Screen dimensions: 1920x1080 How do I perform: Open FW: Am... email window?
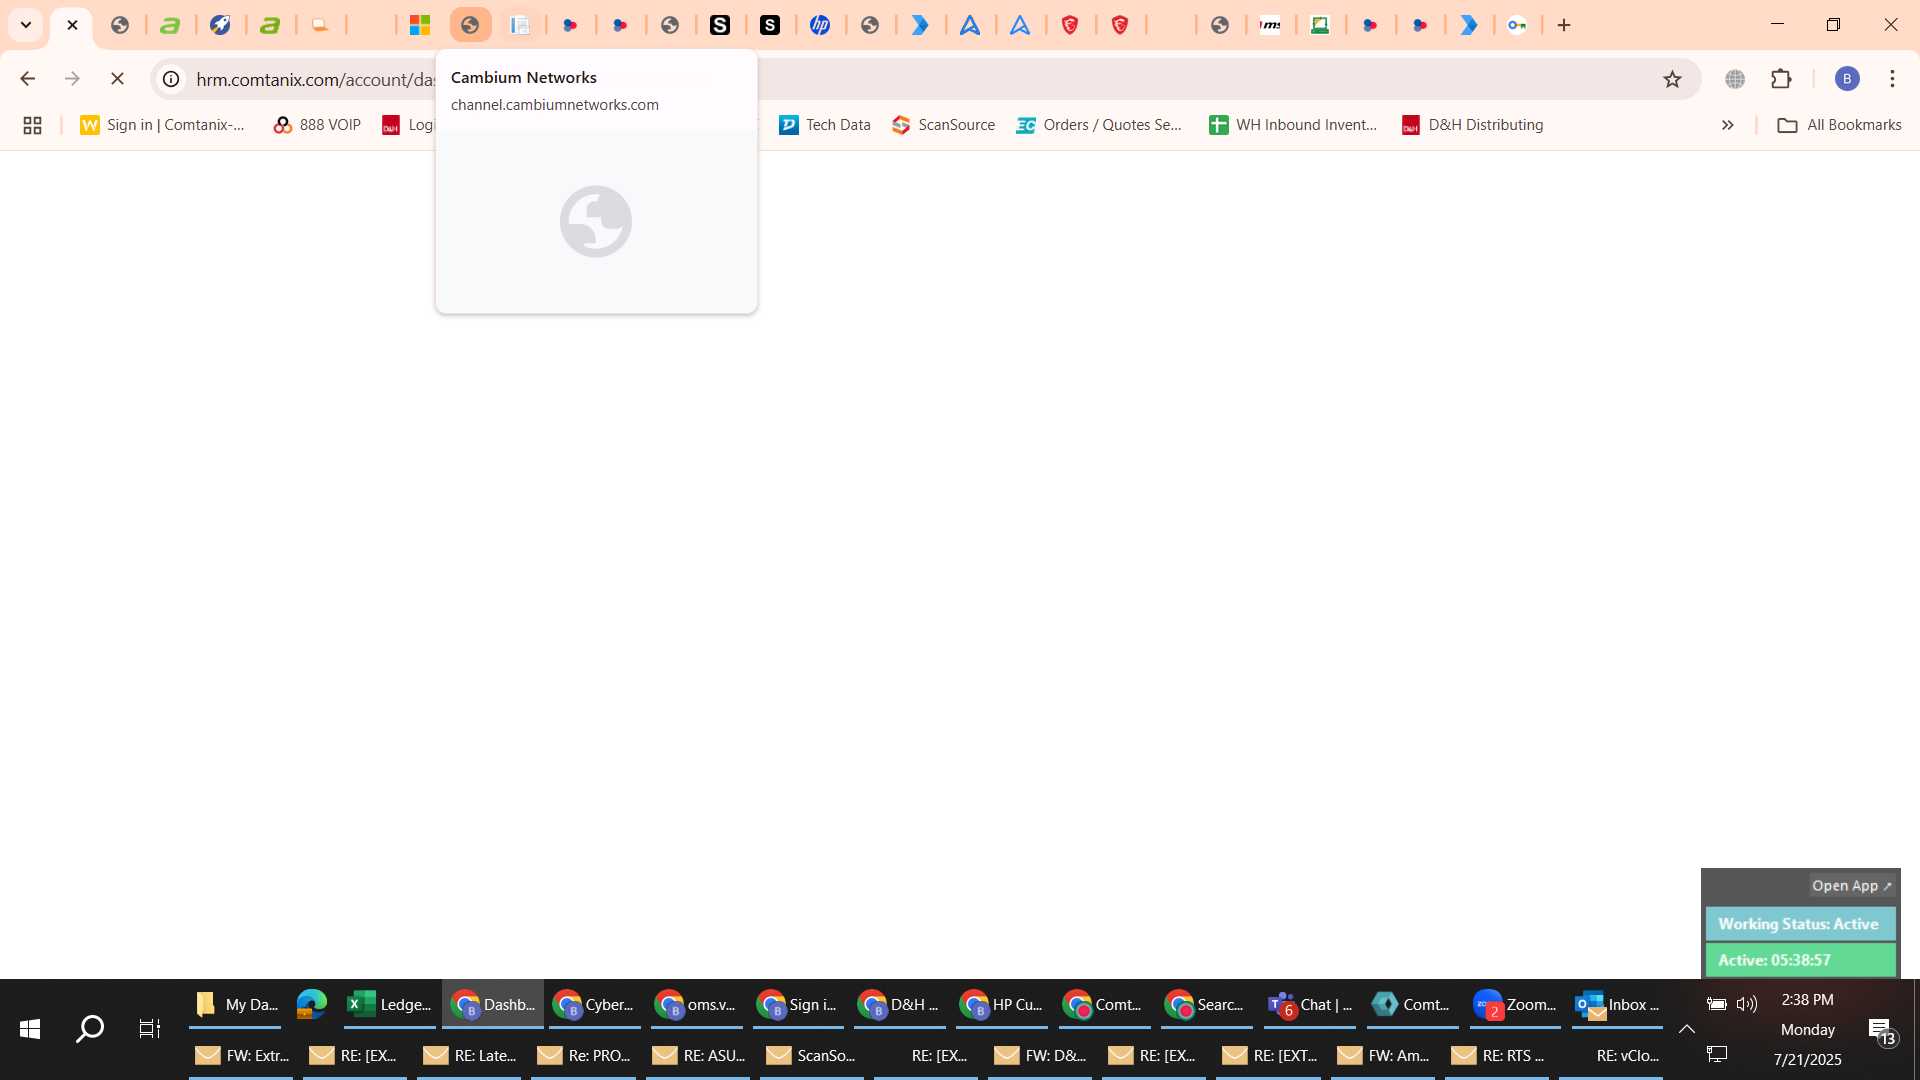pyautogui.click(x=1383, y=1056)
